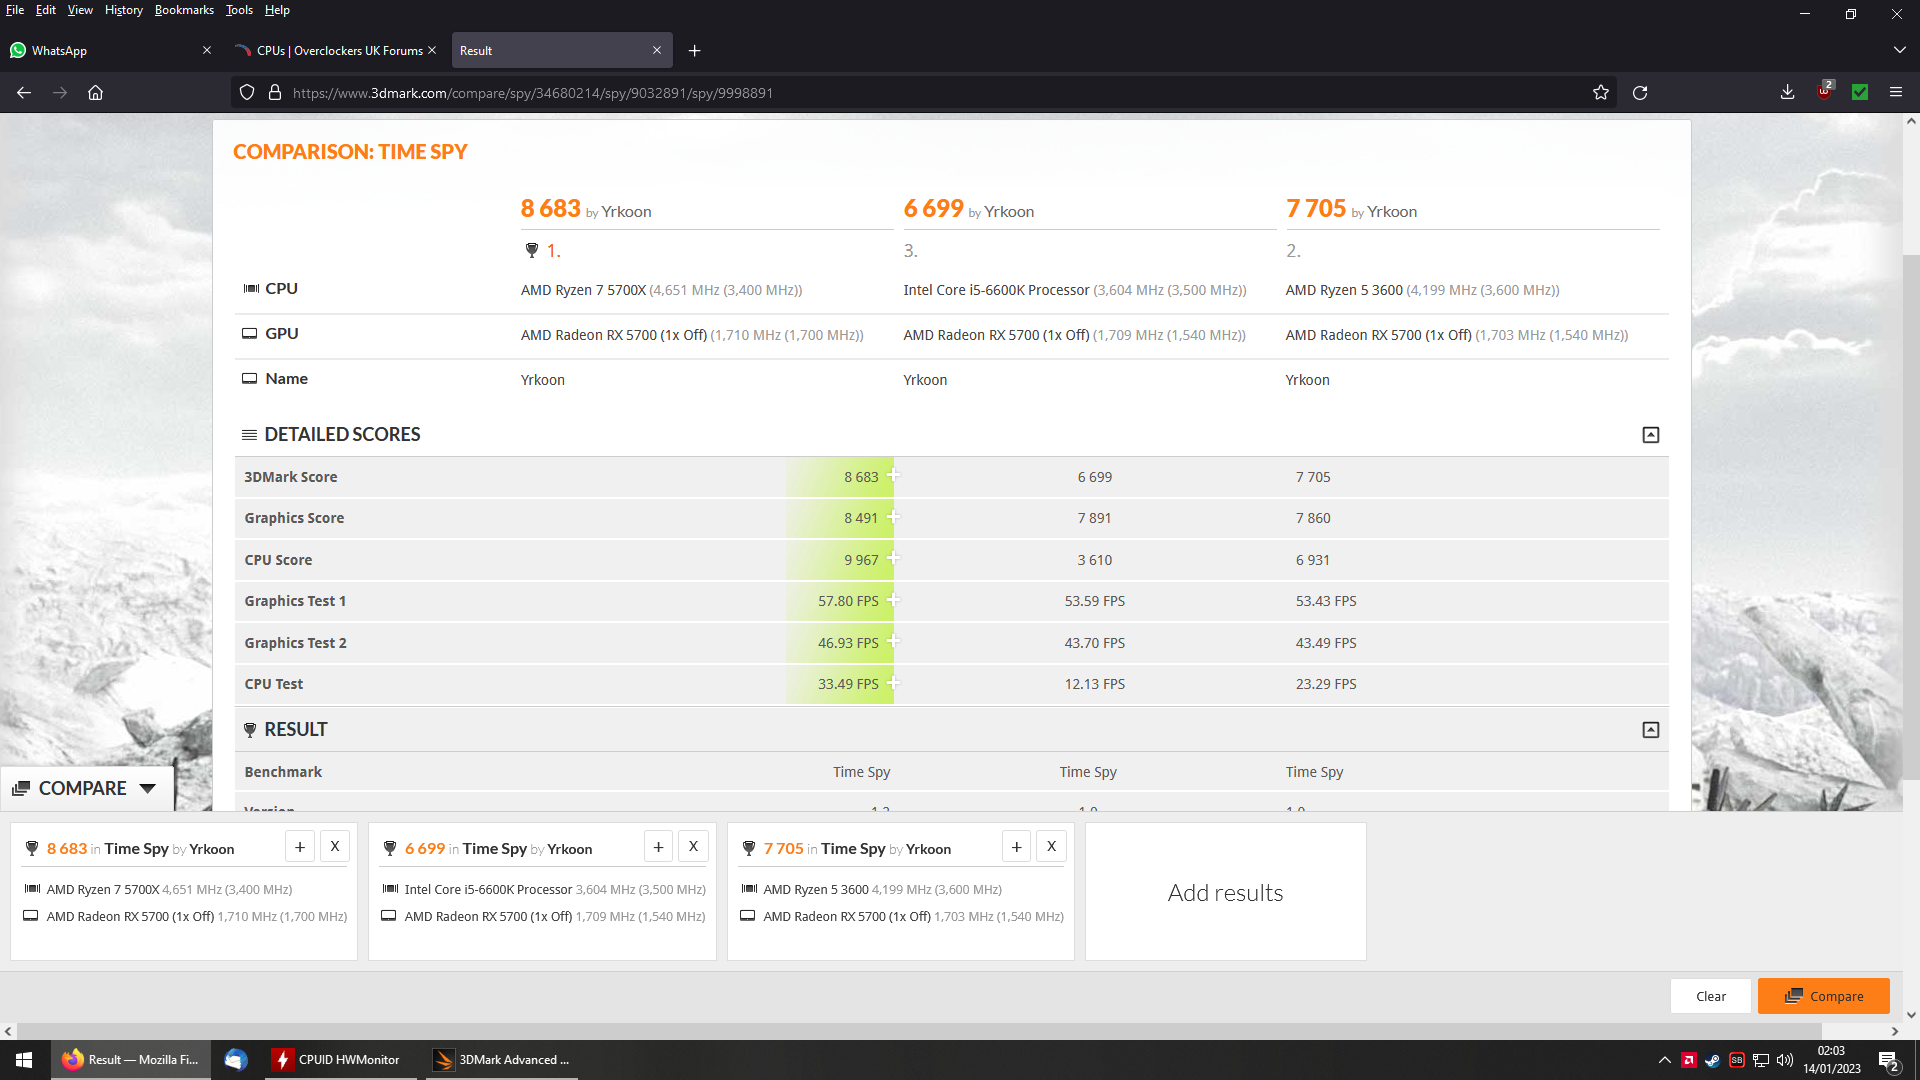Click the bookmark star icon
This screenshot has height=1080, width=1920.
[1601, 93]
